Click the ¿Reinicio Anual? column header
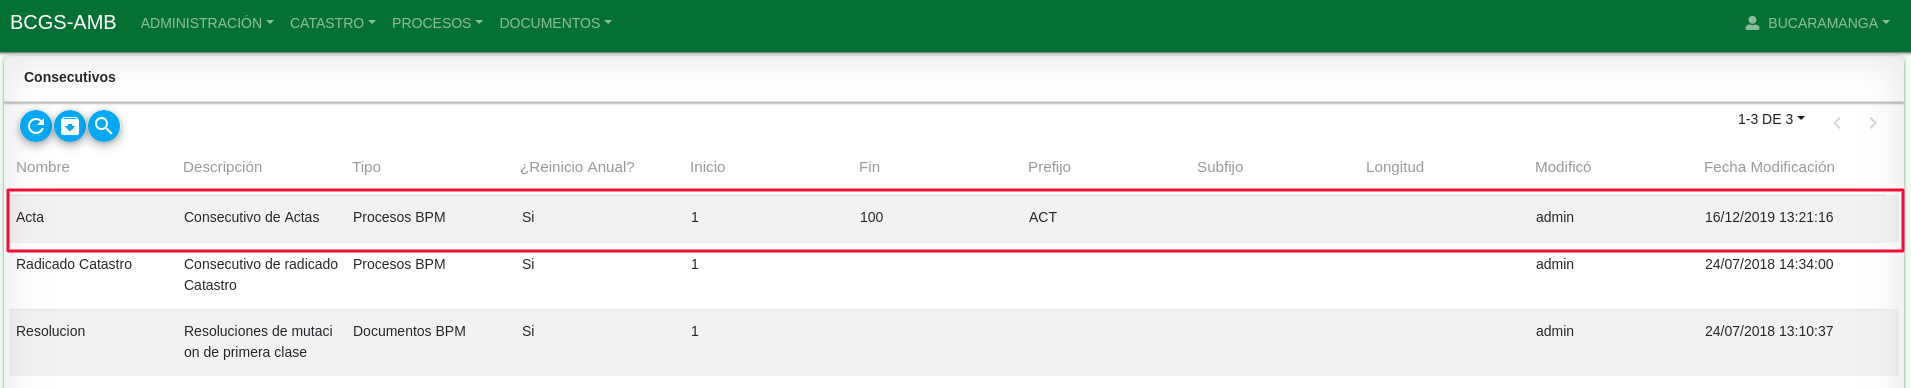This screenshot has height=388, width=1911. click(x=577, y=167)
